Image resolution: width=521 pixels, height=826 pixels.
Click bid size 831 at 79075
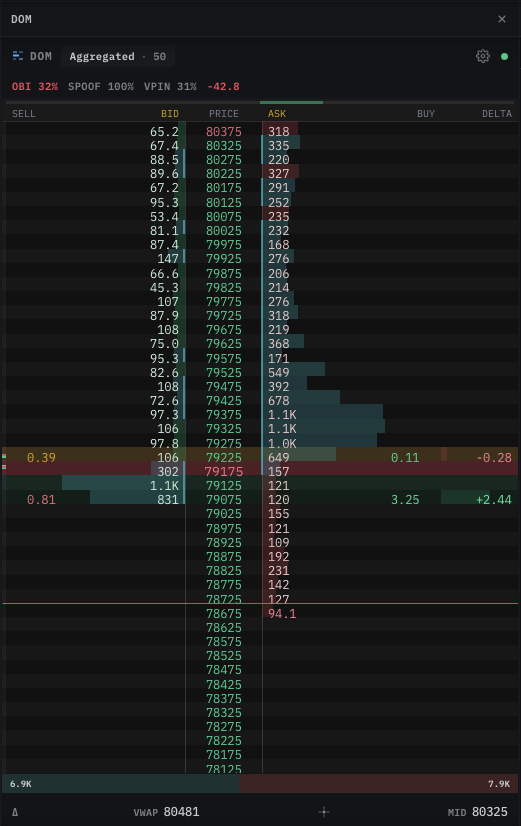point(168,499)
